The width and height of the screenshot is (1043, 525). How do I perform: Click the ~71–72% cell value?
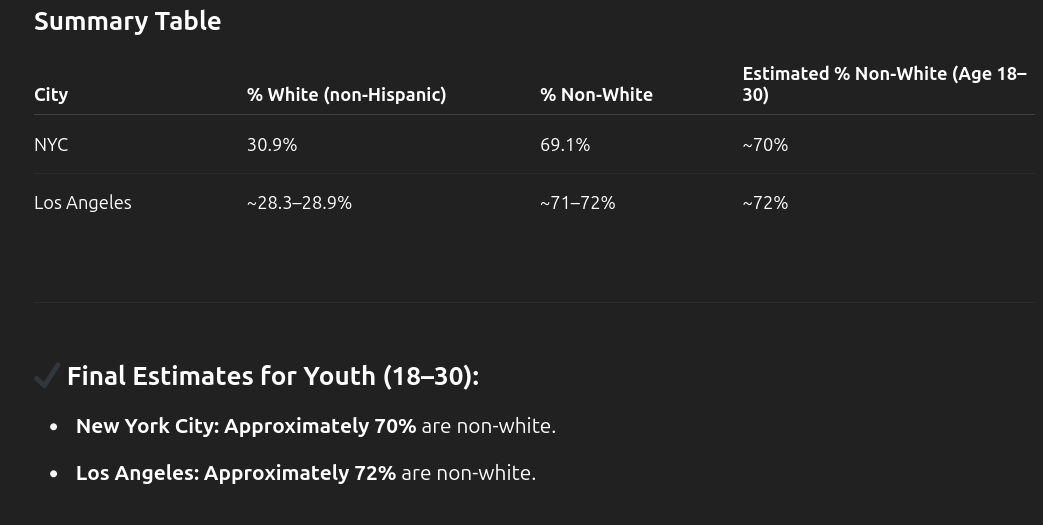[578, 203]
